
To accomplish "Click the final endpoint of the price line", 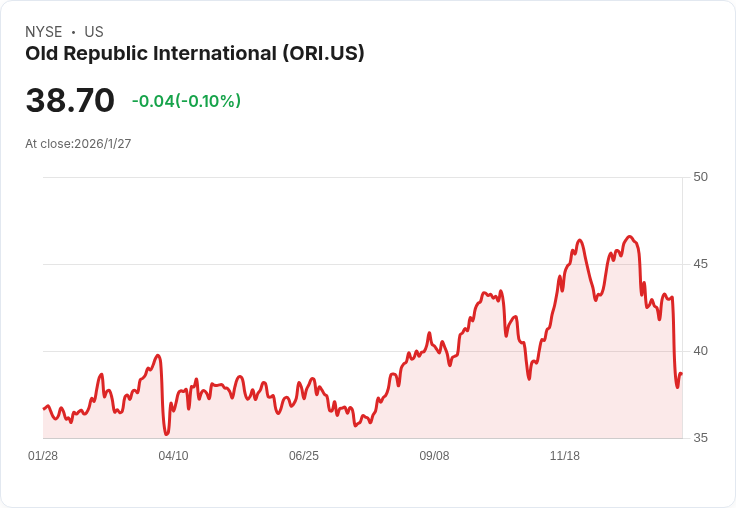I will [681, 374].
